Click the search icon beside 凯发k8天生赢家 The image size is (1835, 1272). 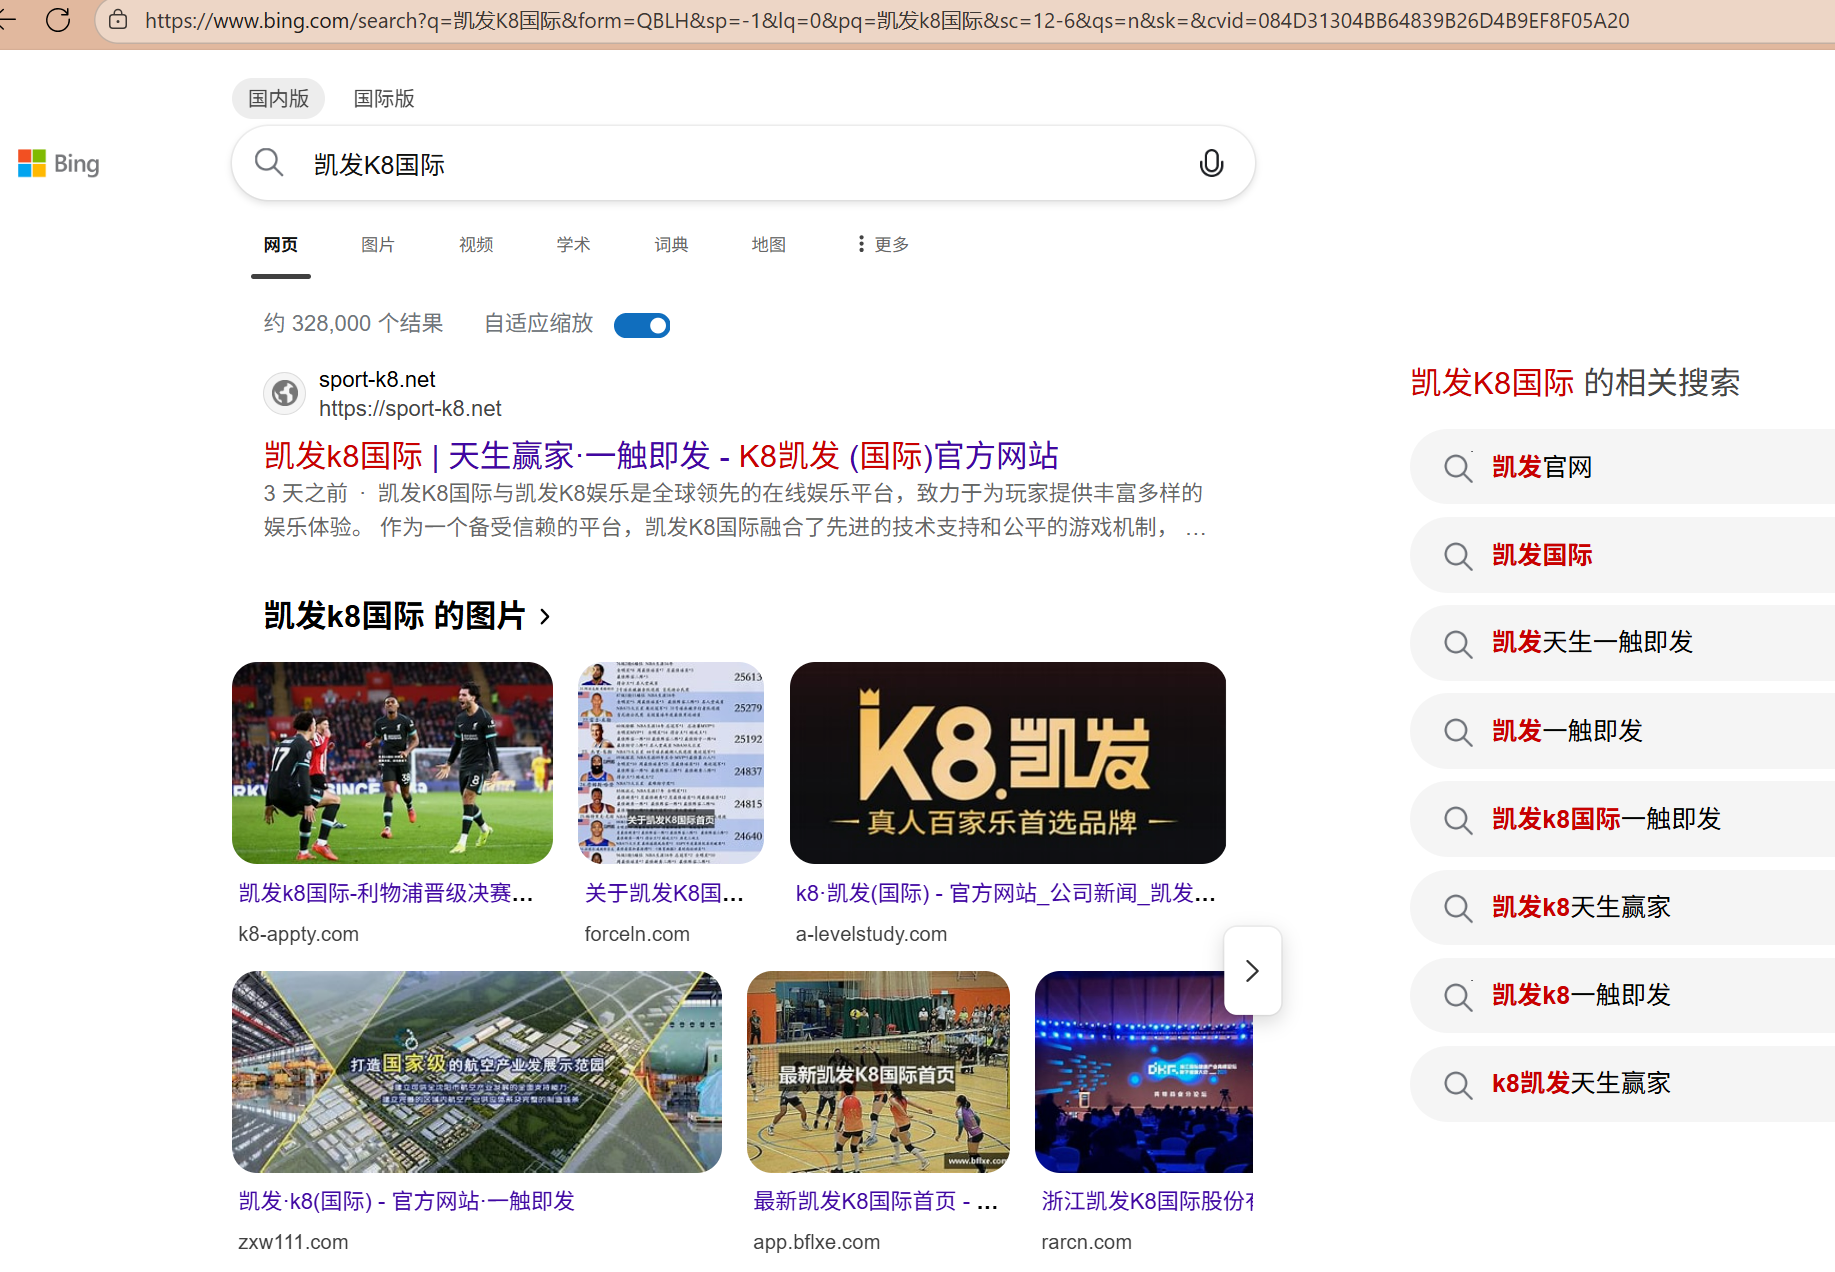(x=1458, y=908)
